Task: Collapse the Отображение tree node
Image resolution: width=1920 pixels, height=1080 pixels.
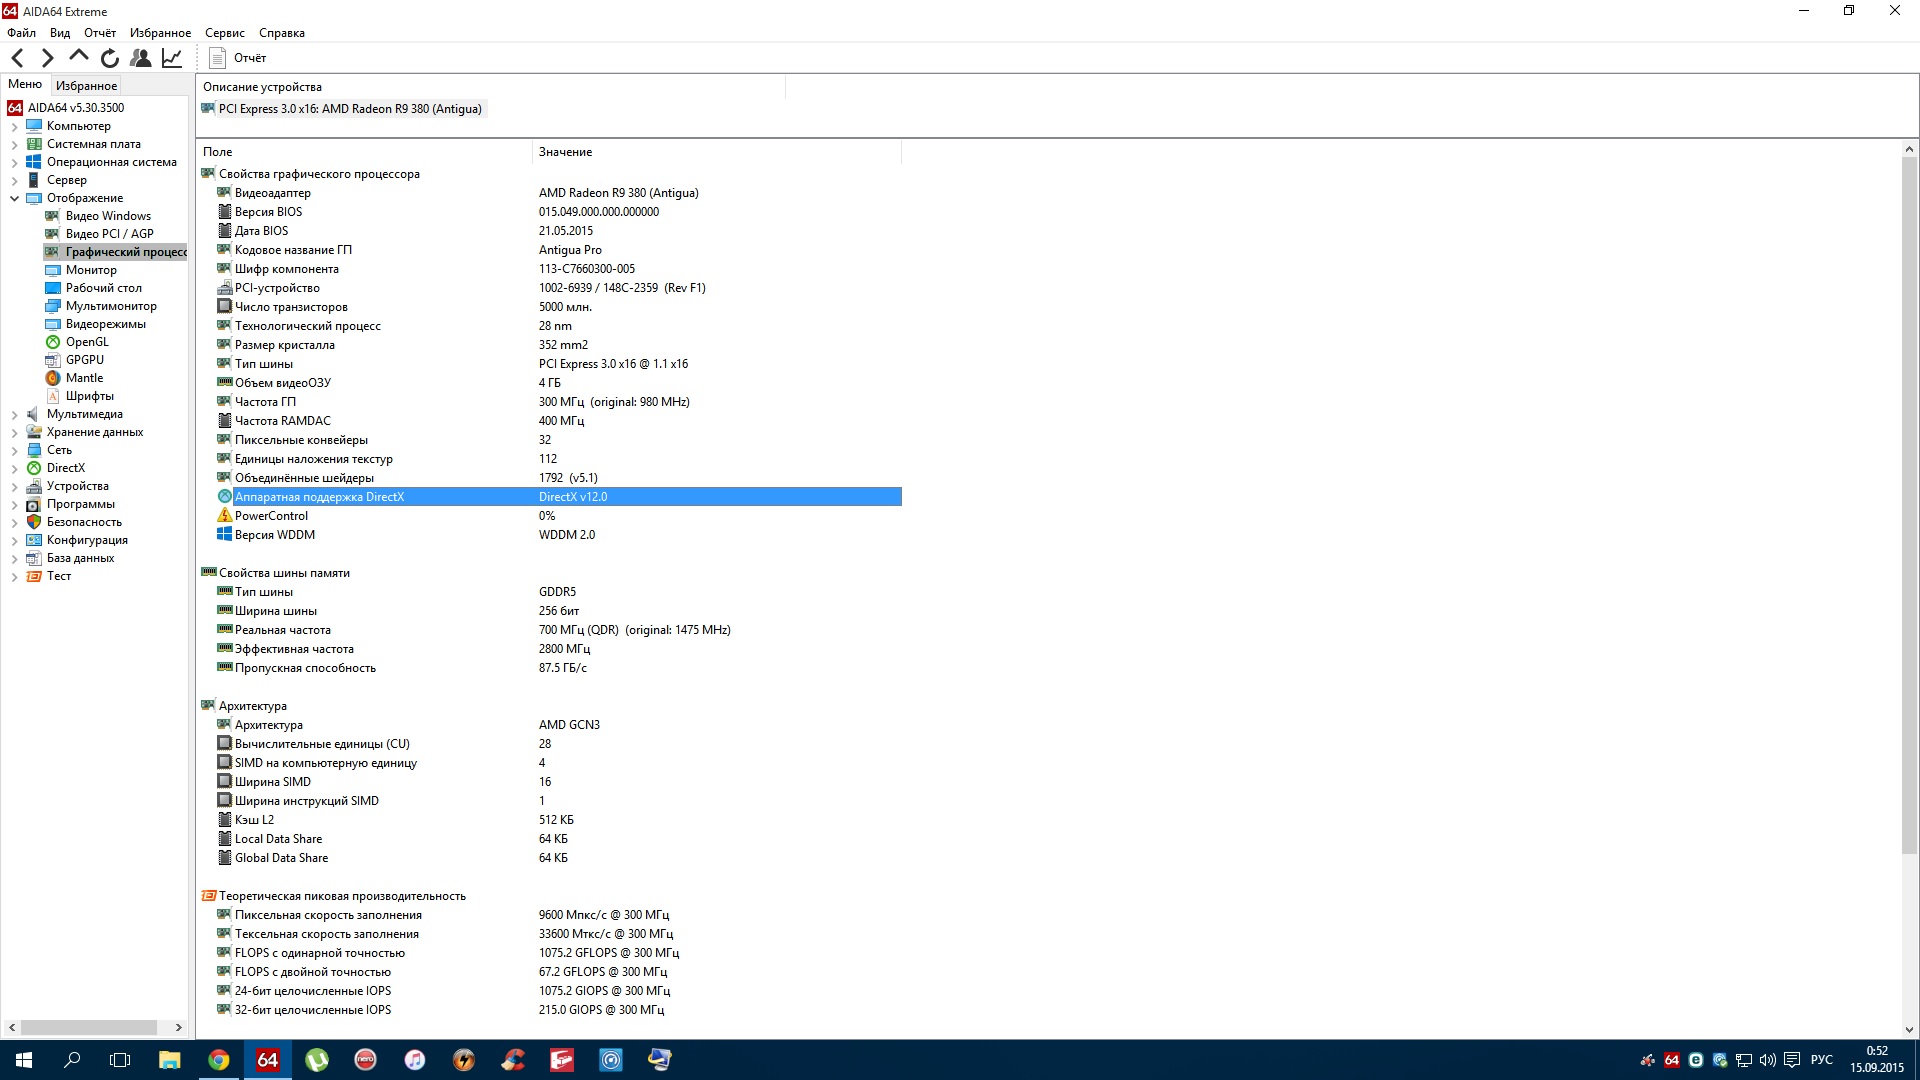Action: (14, 198)
